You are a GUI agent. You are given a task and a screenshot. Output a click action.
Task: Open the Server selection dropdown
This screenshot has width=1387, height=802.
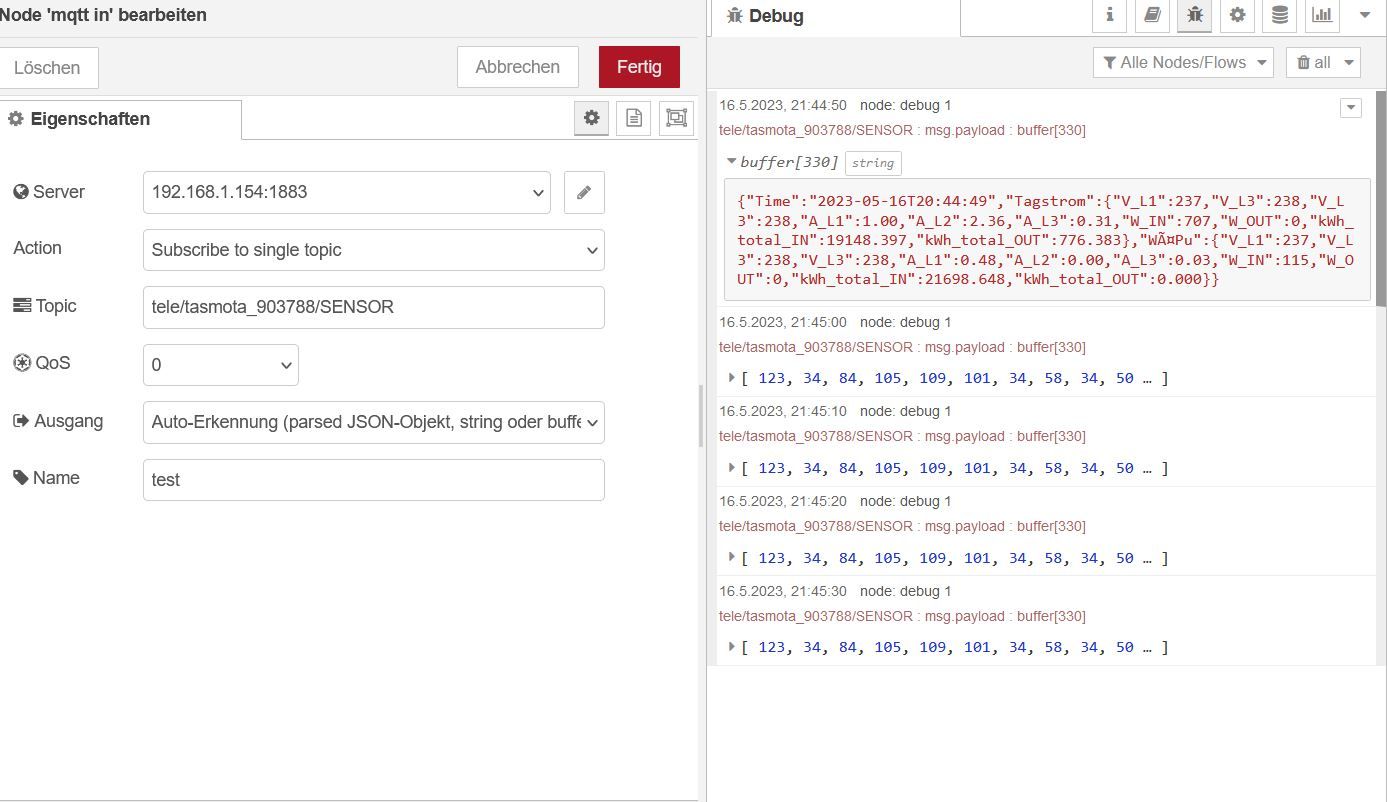click(347, 192)
